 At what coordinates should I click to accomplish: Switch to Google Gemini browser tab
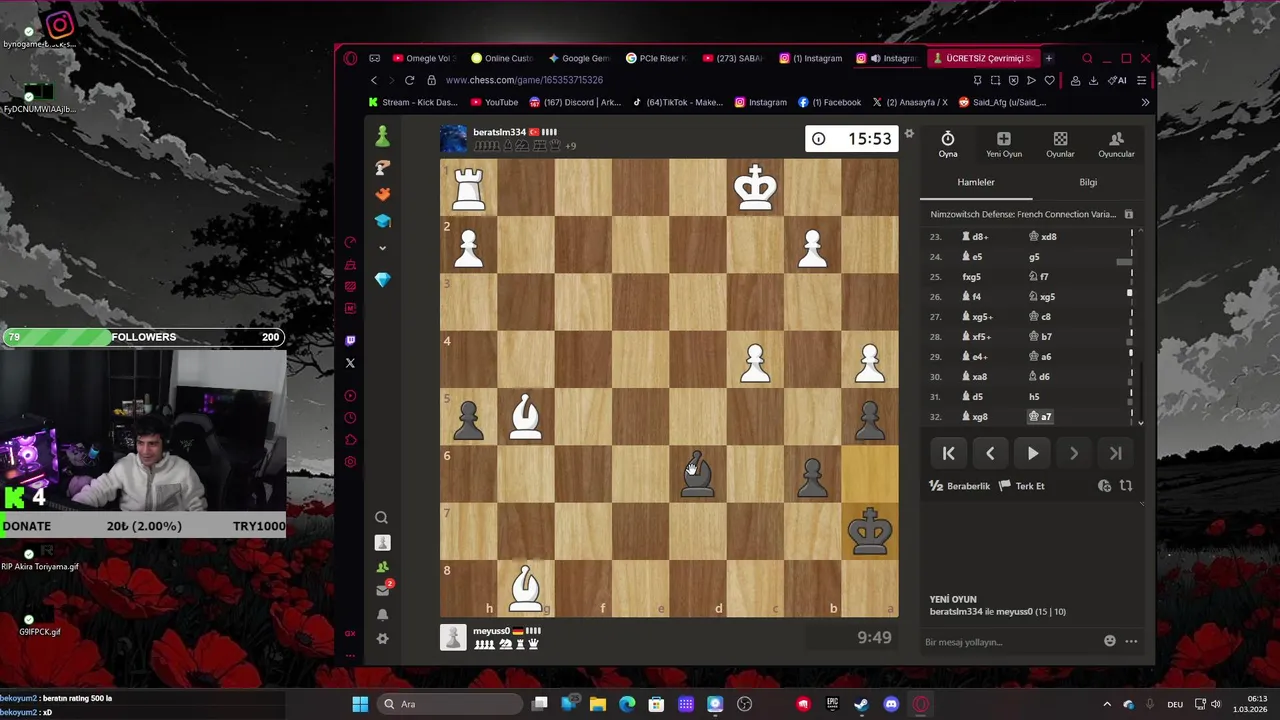pyautogui.click(x=579, y=58)
